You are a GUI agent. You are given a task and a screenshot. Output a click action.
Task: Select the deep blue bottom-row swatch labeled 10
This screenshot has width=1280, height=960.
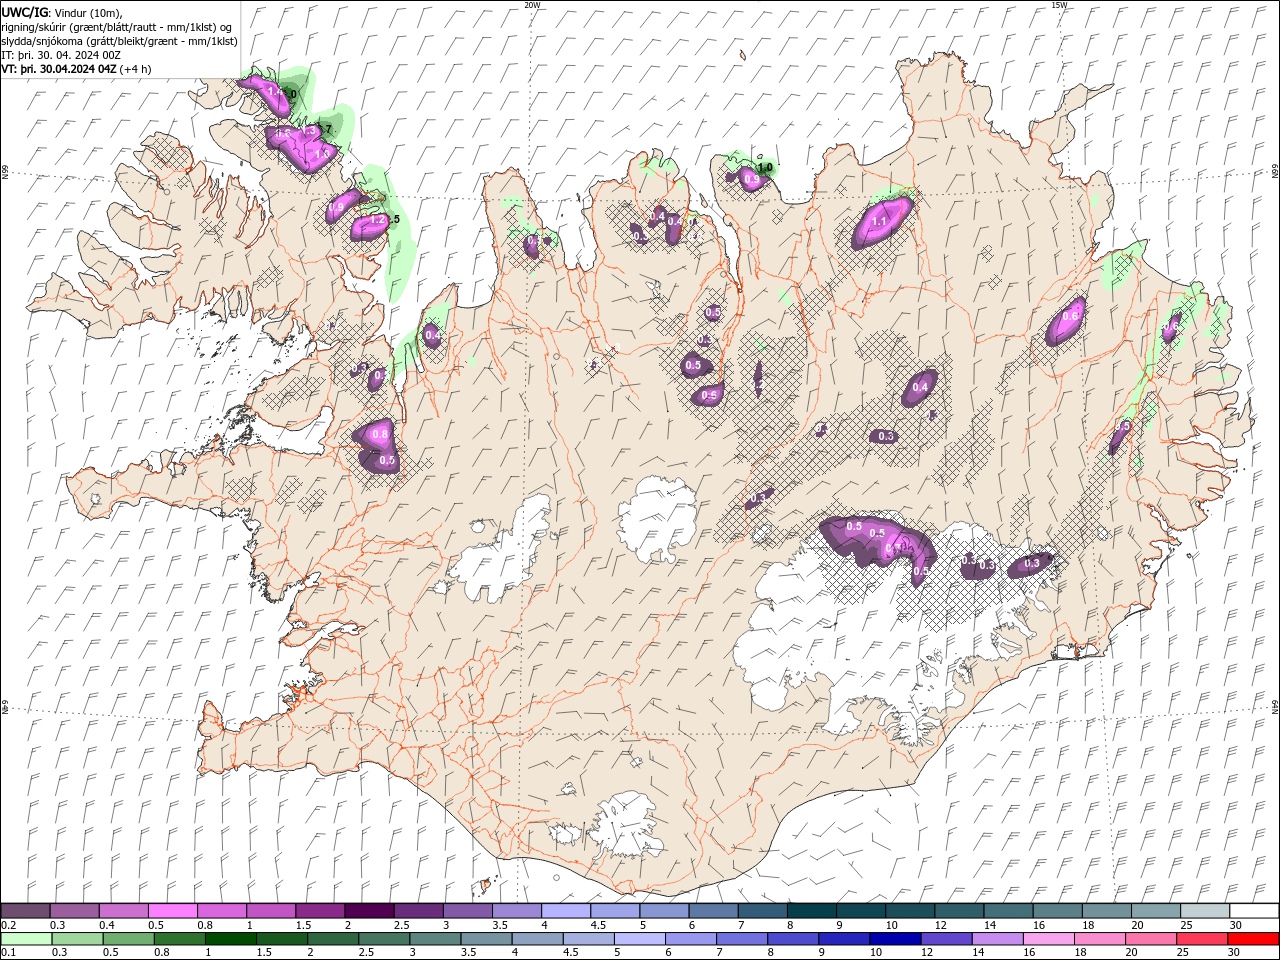click(894, 939)
